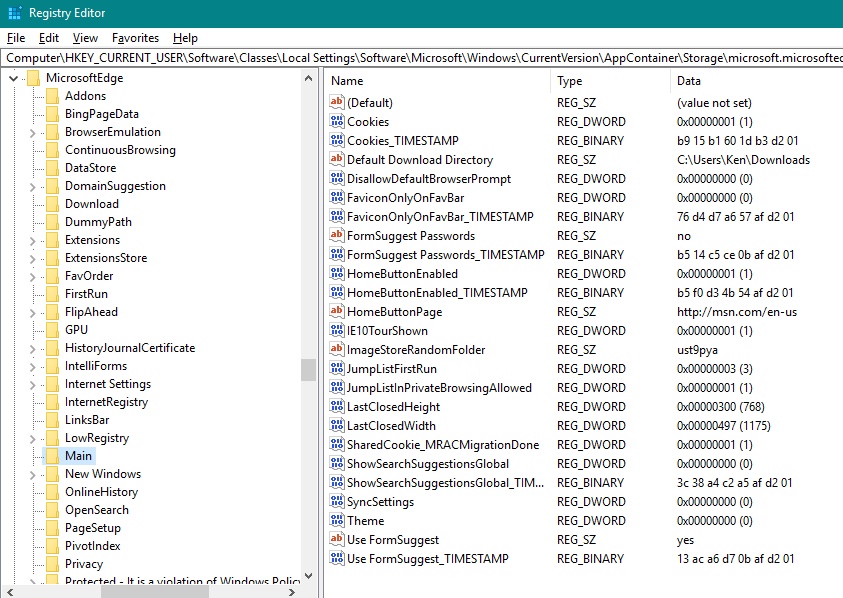Open the View menu
The width and height of the screenshot is (843, 598).
tap(85, 38)
